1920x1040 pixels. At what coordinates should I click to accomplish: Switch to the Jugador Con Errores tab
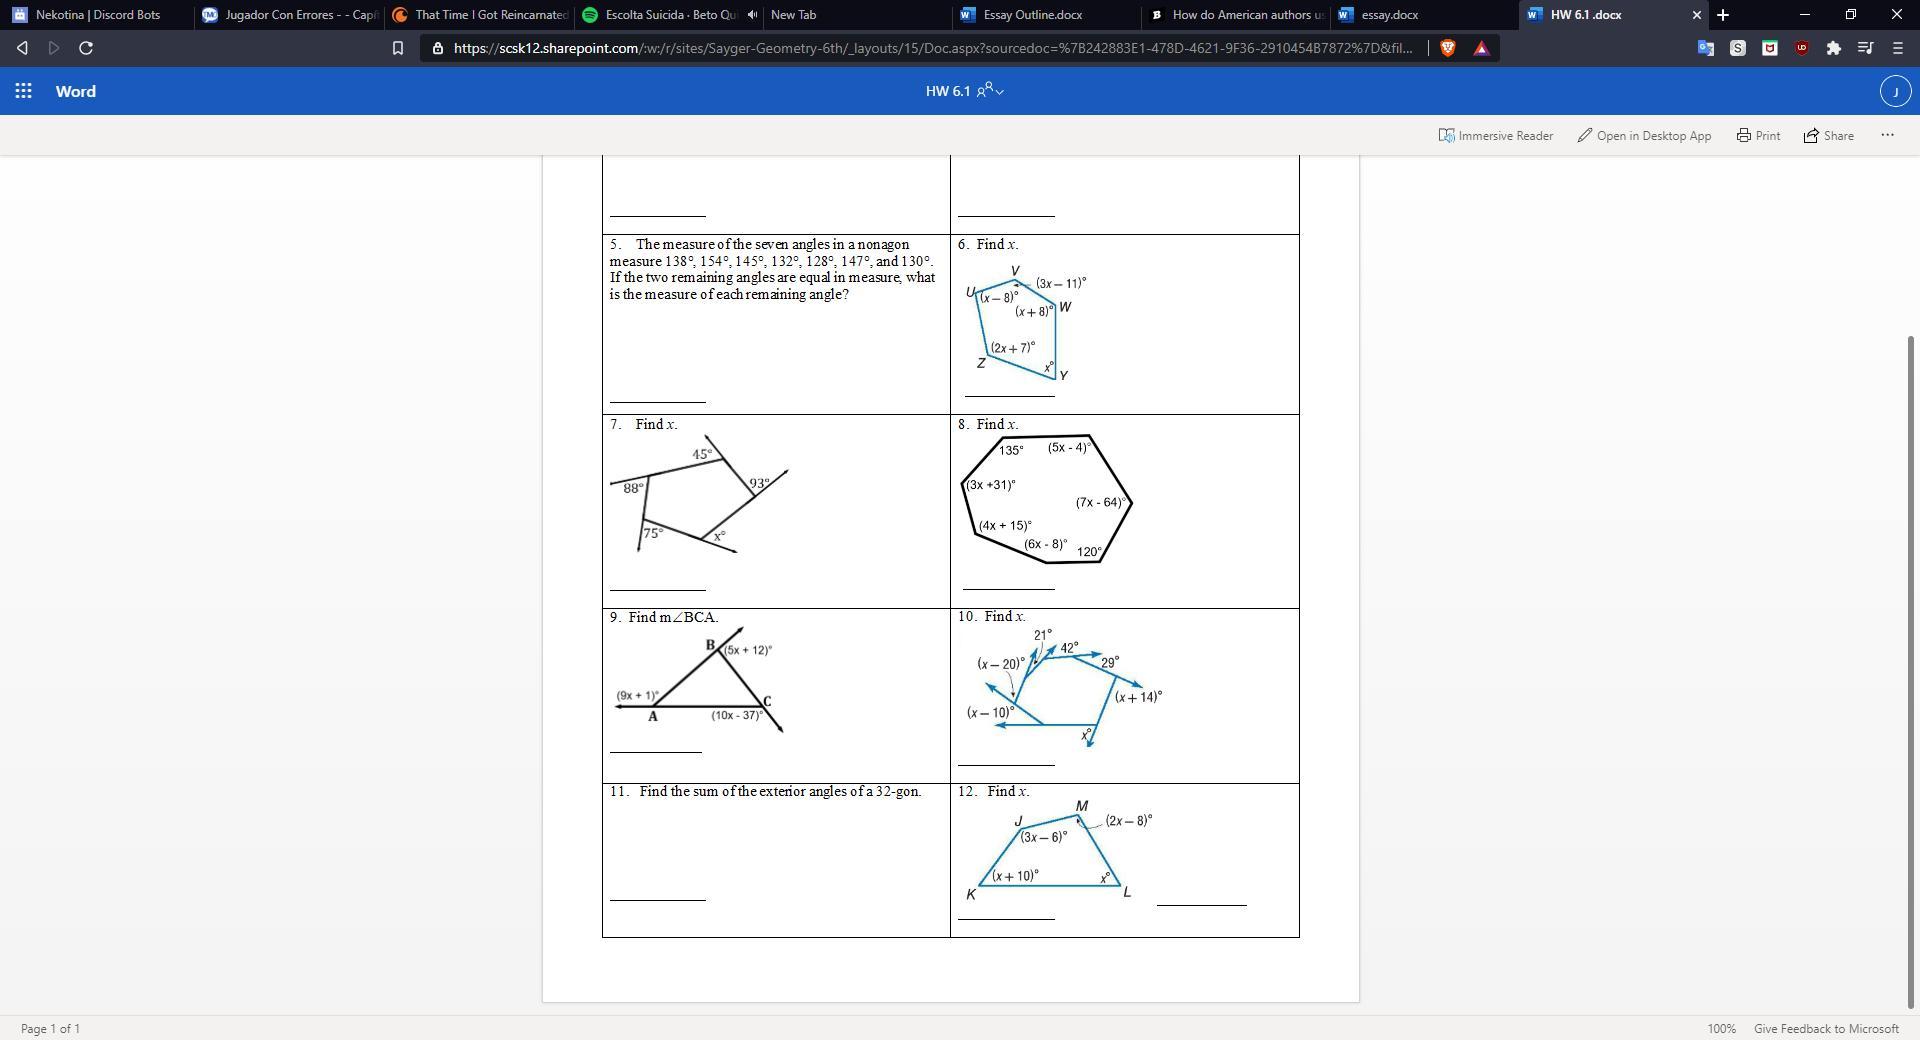pos(288,15)
